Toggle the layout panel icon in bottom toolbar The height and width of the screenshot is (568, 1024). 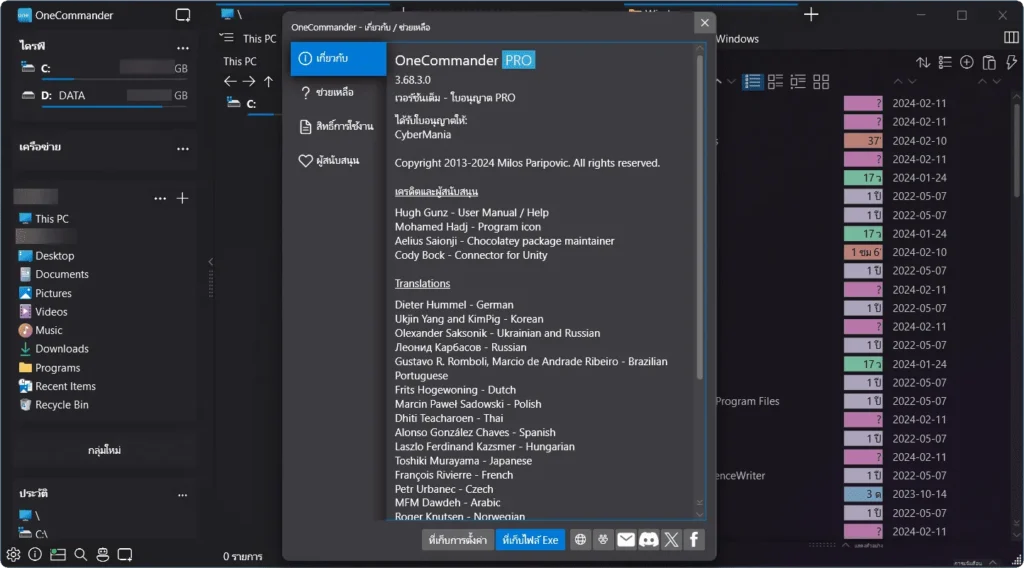pyautogui.click(x=58, y=554)
